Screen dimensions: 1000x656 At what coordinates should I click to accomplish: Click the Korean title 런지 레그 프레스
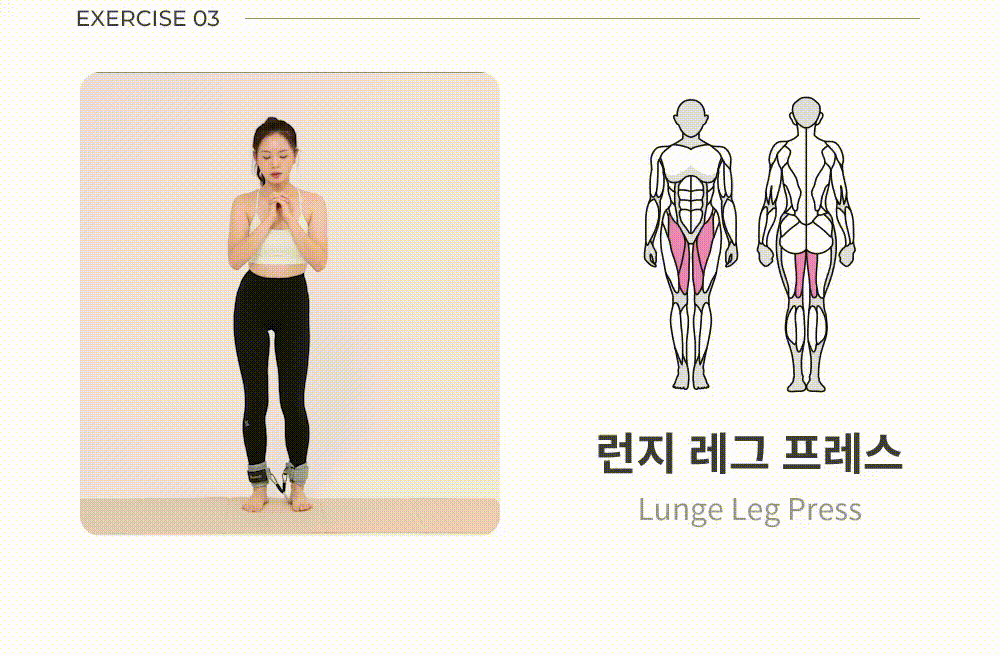749,453
